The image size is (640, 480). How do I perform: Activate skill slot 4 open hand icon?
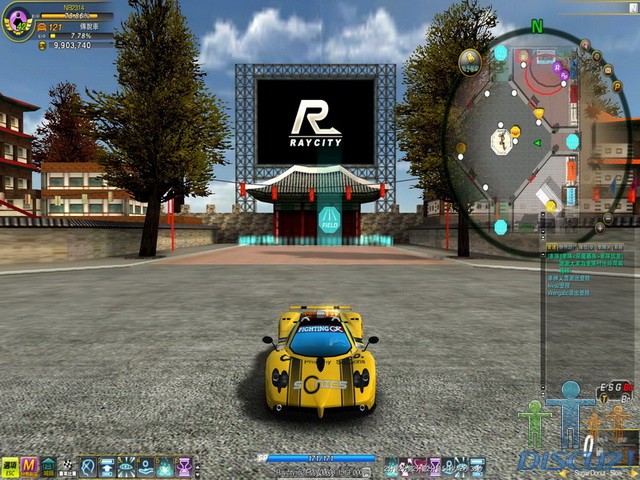pos(146,468)
